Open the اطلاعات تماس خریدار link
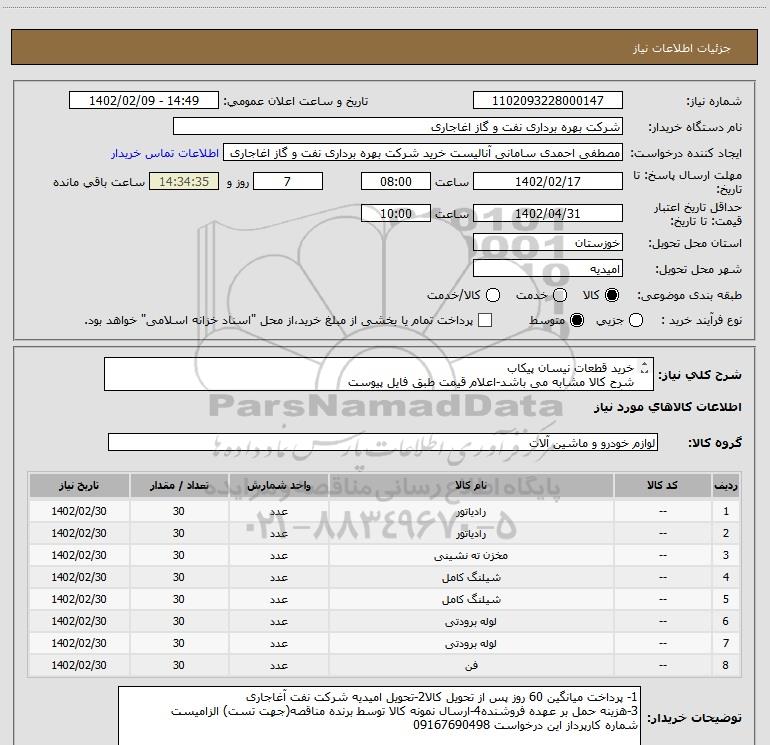The image size is (770, 745). pos(165,153)
